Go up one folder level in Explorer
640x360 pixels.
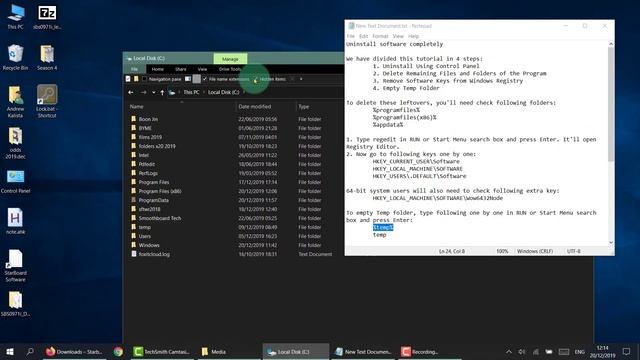pos(162,93)
